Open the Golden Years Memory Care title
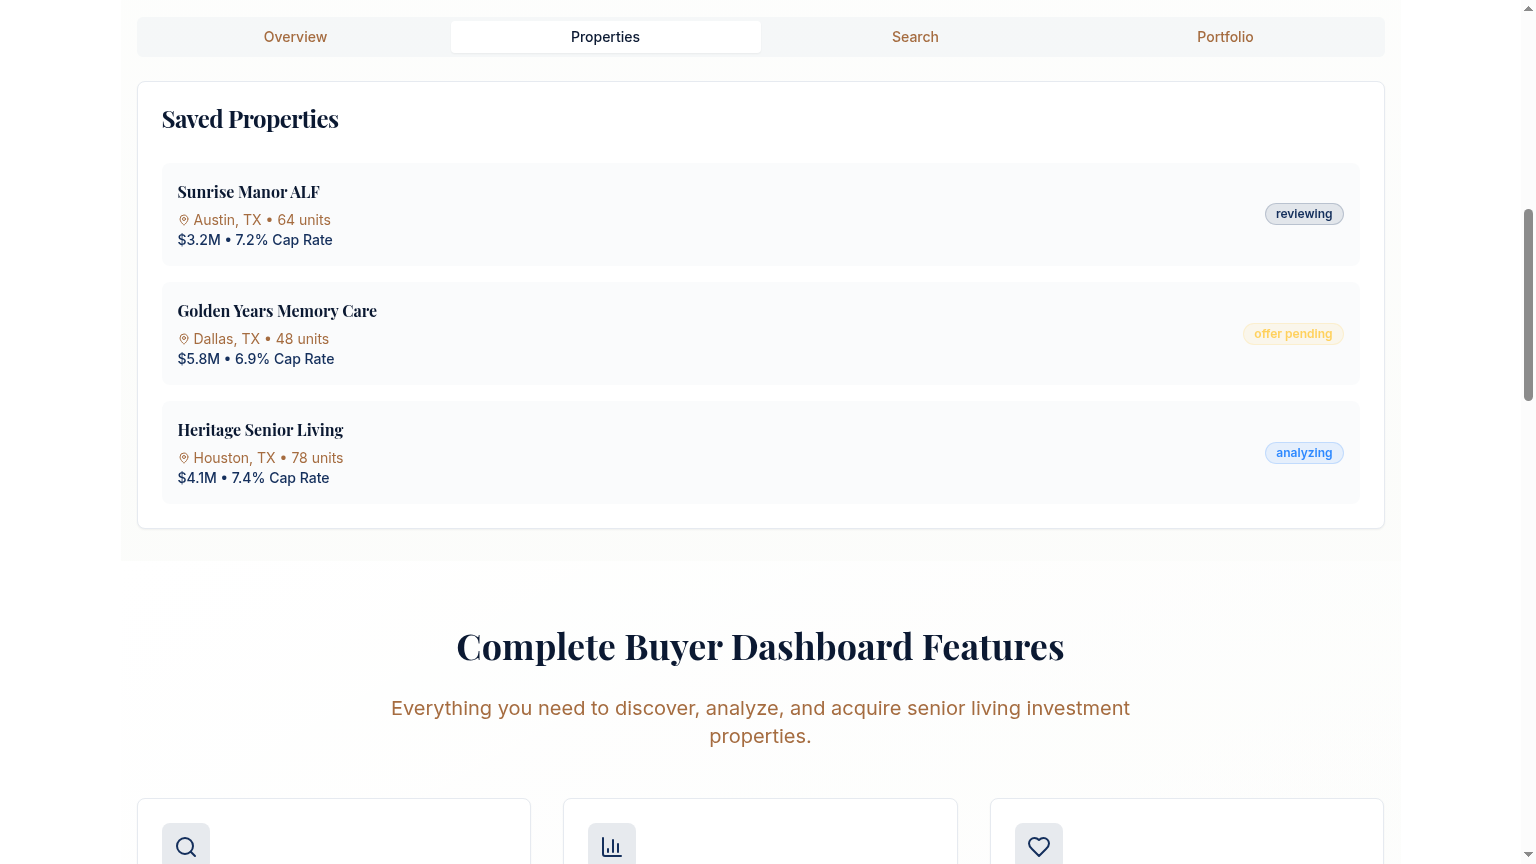This screenshot has width=1536, height=864. tap(277, 311)
